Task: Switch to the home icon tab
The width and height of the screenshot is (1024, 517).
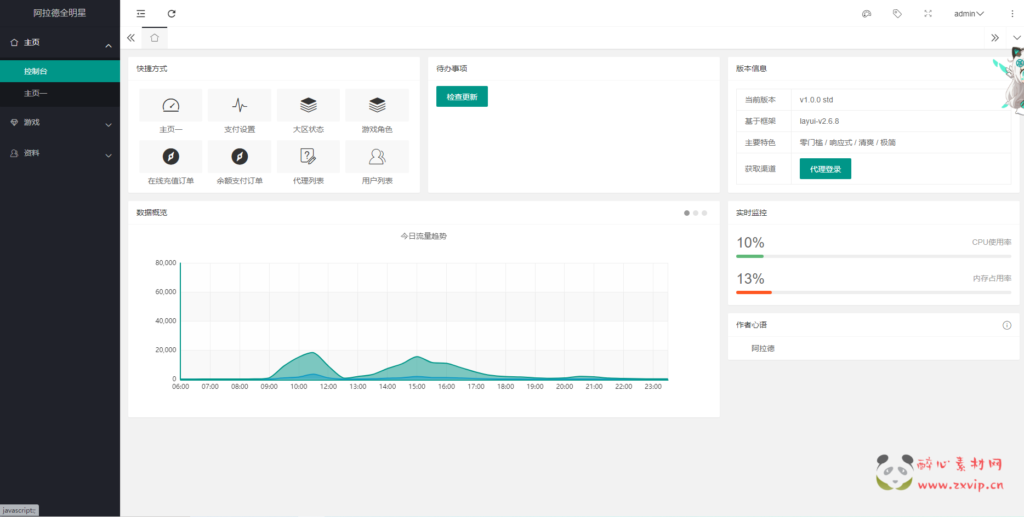Action: 154,37
